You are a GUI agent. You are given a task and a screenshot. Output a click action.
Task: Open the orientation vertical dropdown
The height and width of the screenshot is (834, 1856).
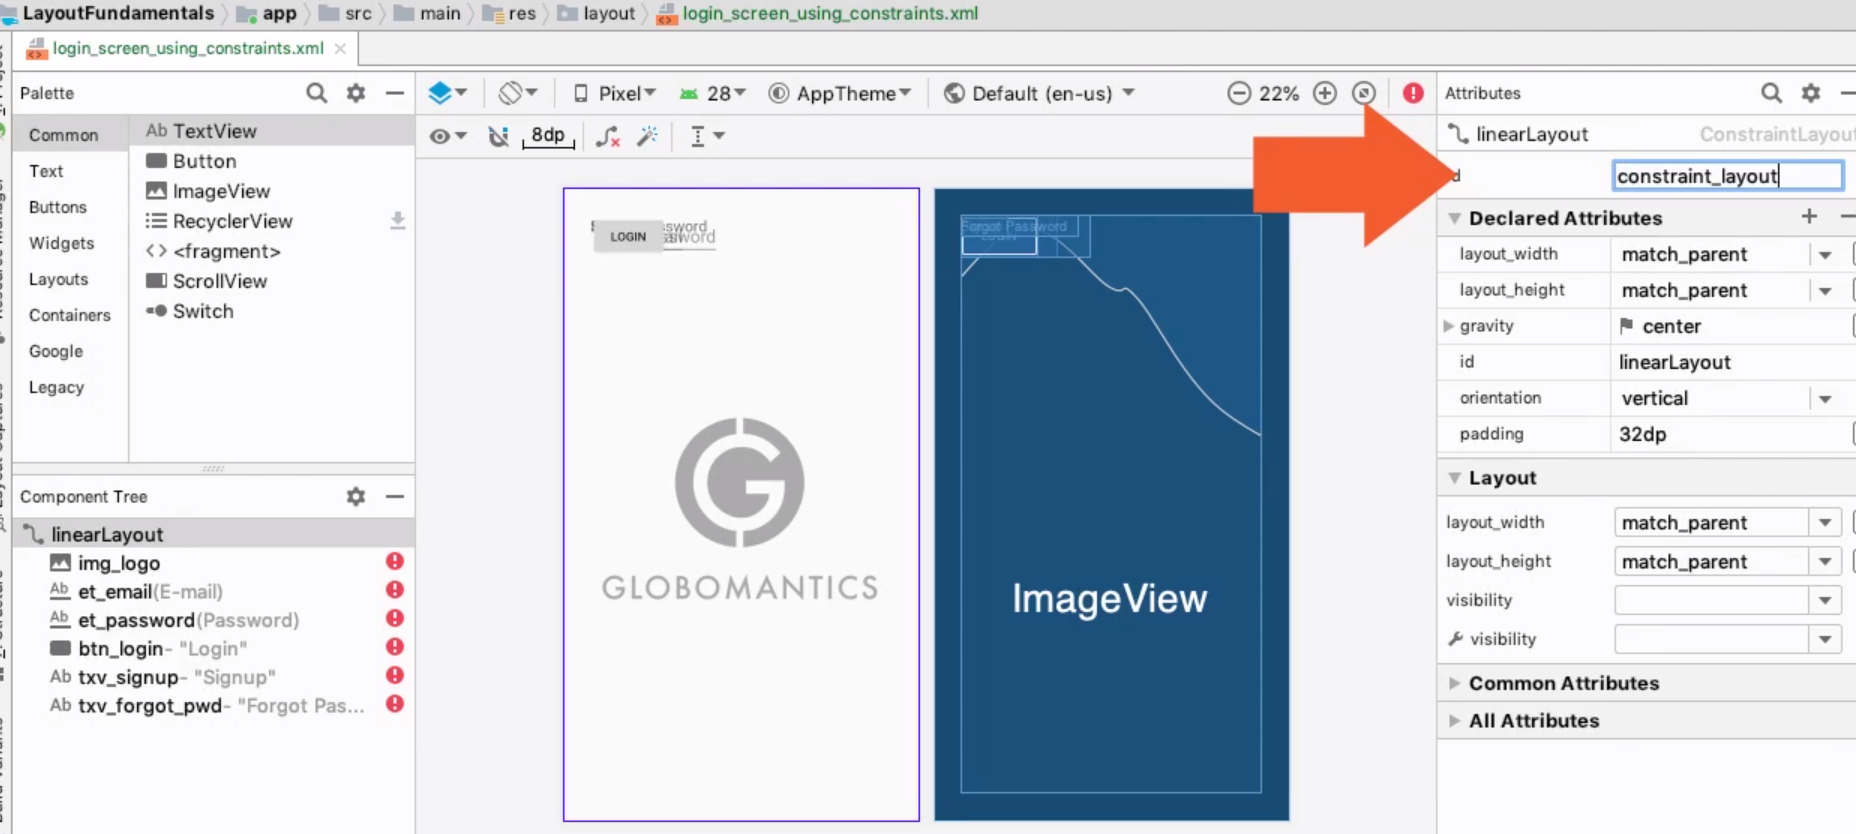click(1825, 399)
